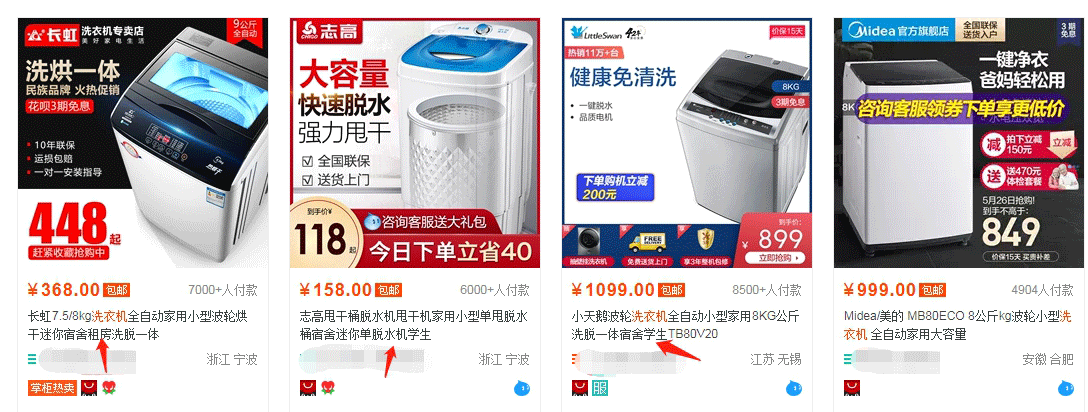This screenshot has width=1088, height=412.
Task: Click the heart flower icon under the Chigo listing
Action: (328, 388)
